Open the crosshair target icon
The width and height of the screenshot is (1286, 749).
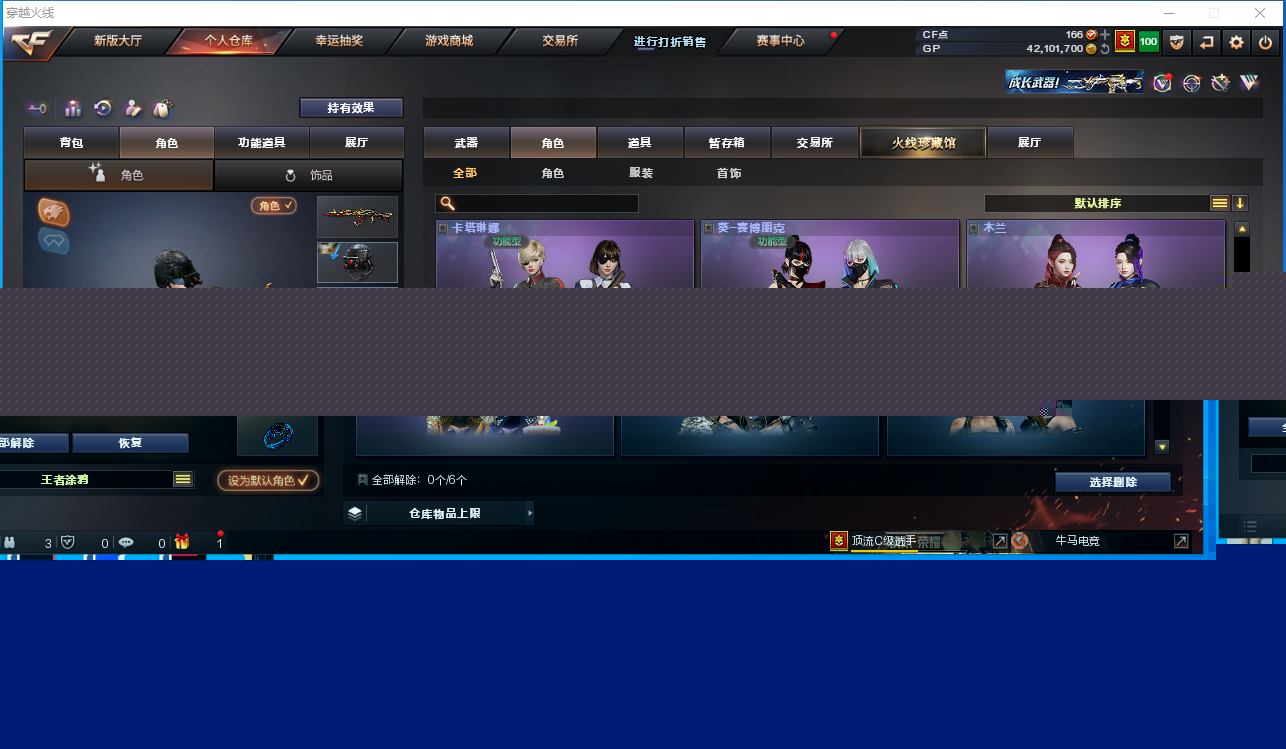pos(1191,83)
